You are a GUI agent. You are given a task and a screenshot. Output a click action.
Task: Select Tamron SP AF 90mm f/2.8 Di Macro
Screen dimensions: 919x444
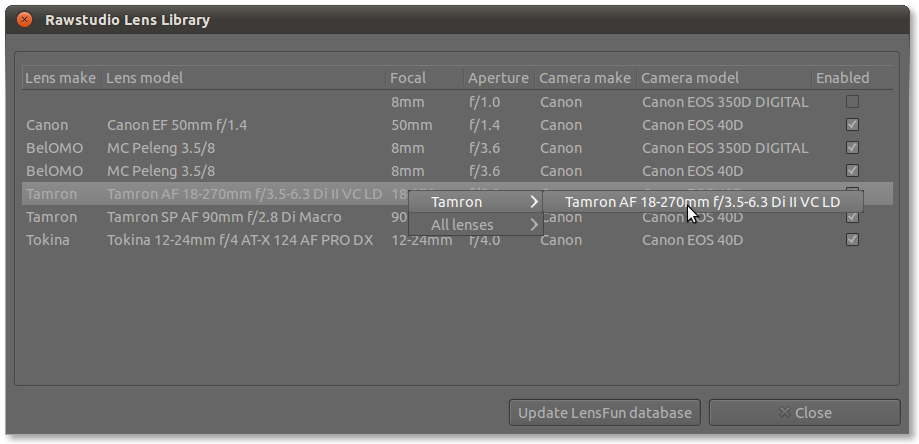224,217
